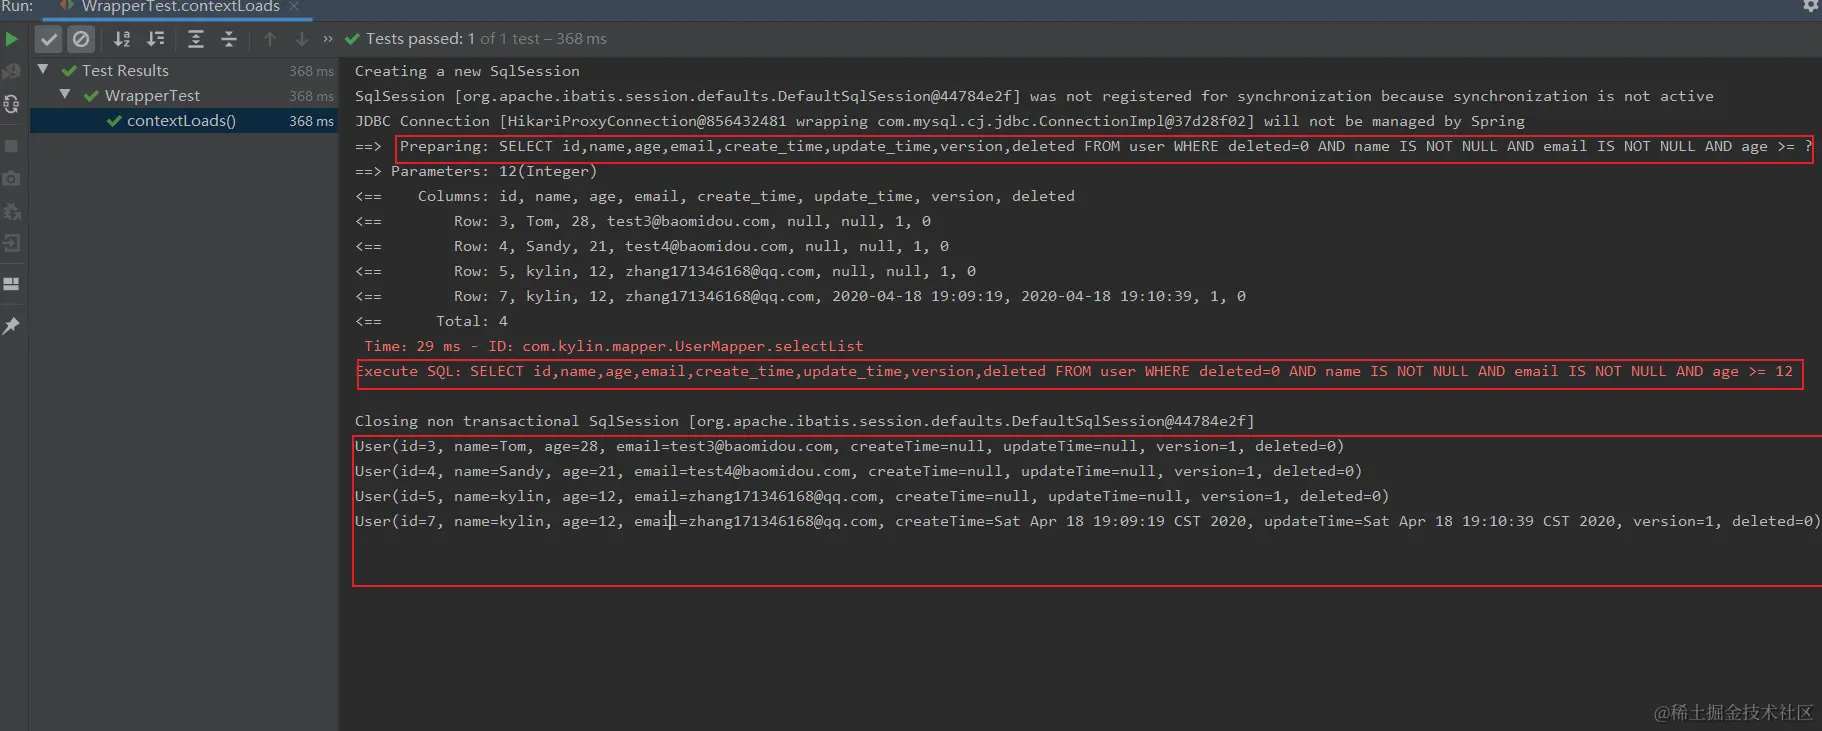Restore layout icon in left sidebar
Screen dimensions: 1822x731
(12, 284)
